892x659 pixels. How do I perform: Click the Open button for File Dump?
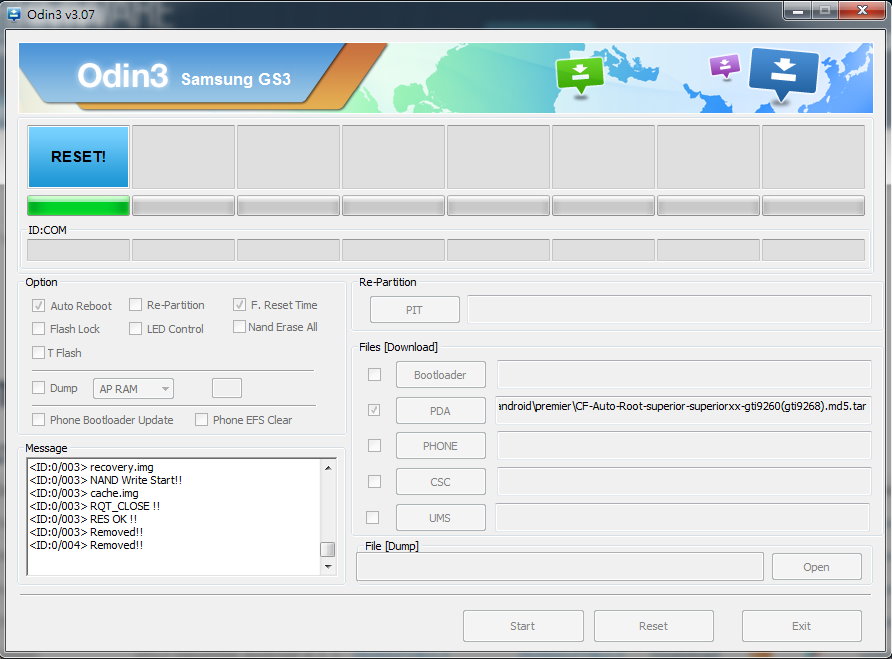click(x=816, y=567)
